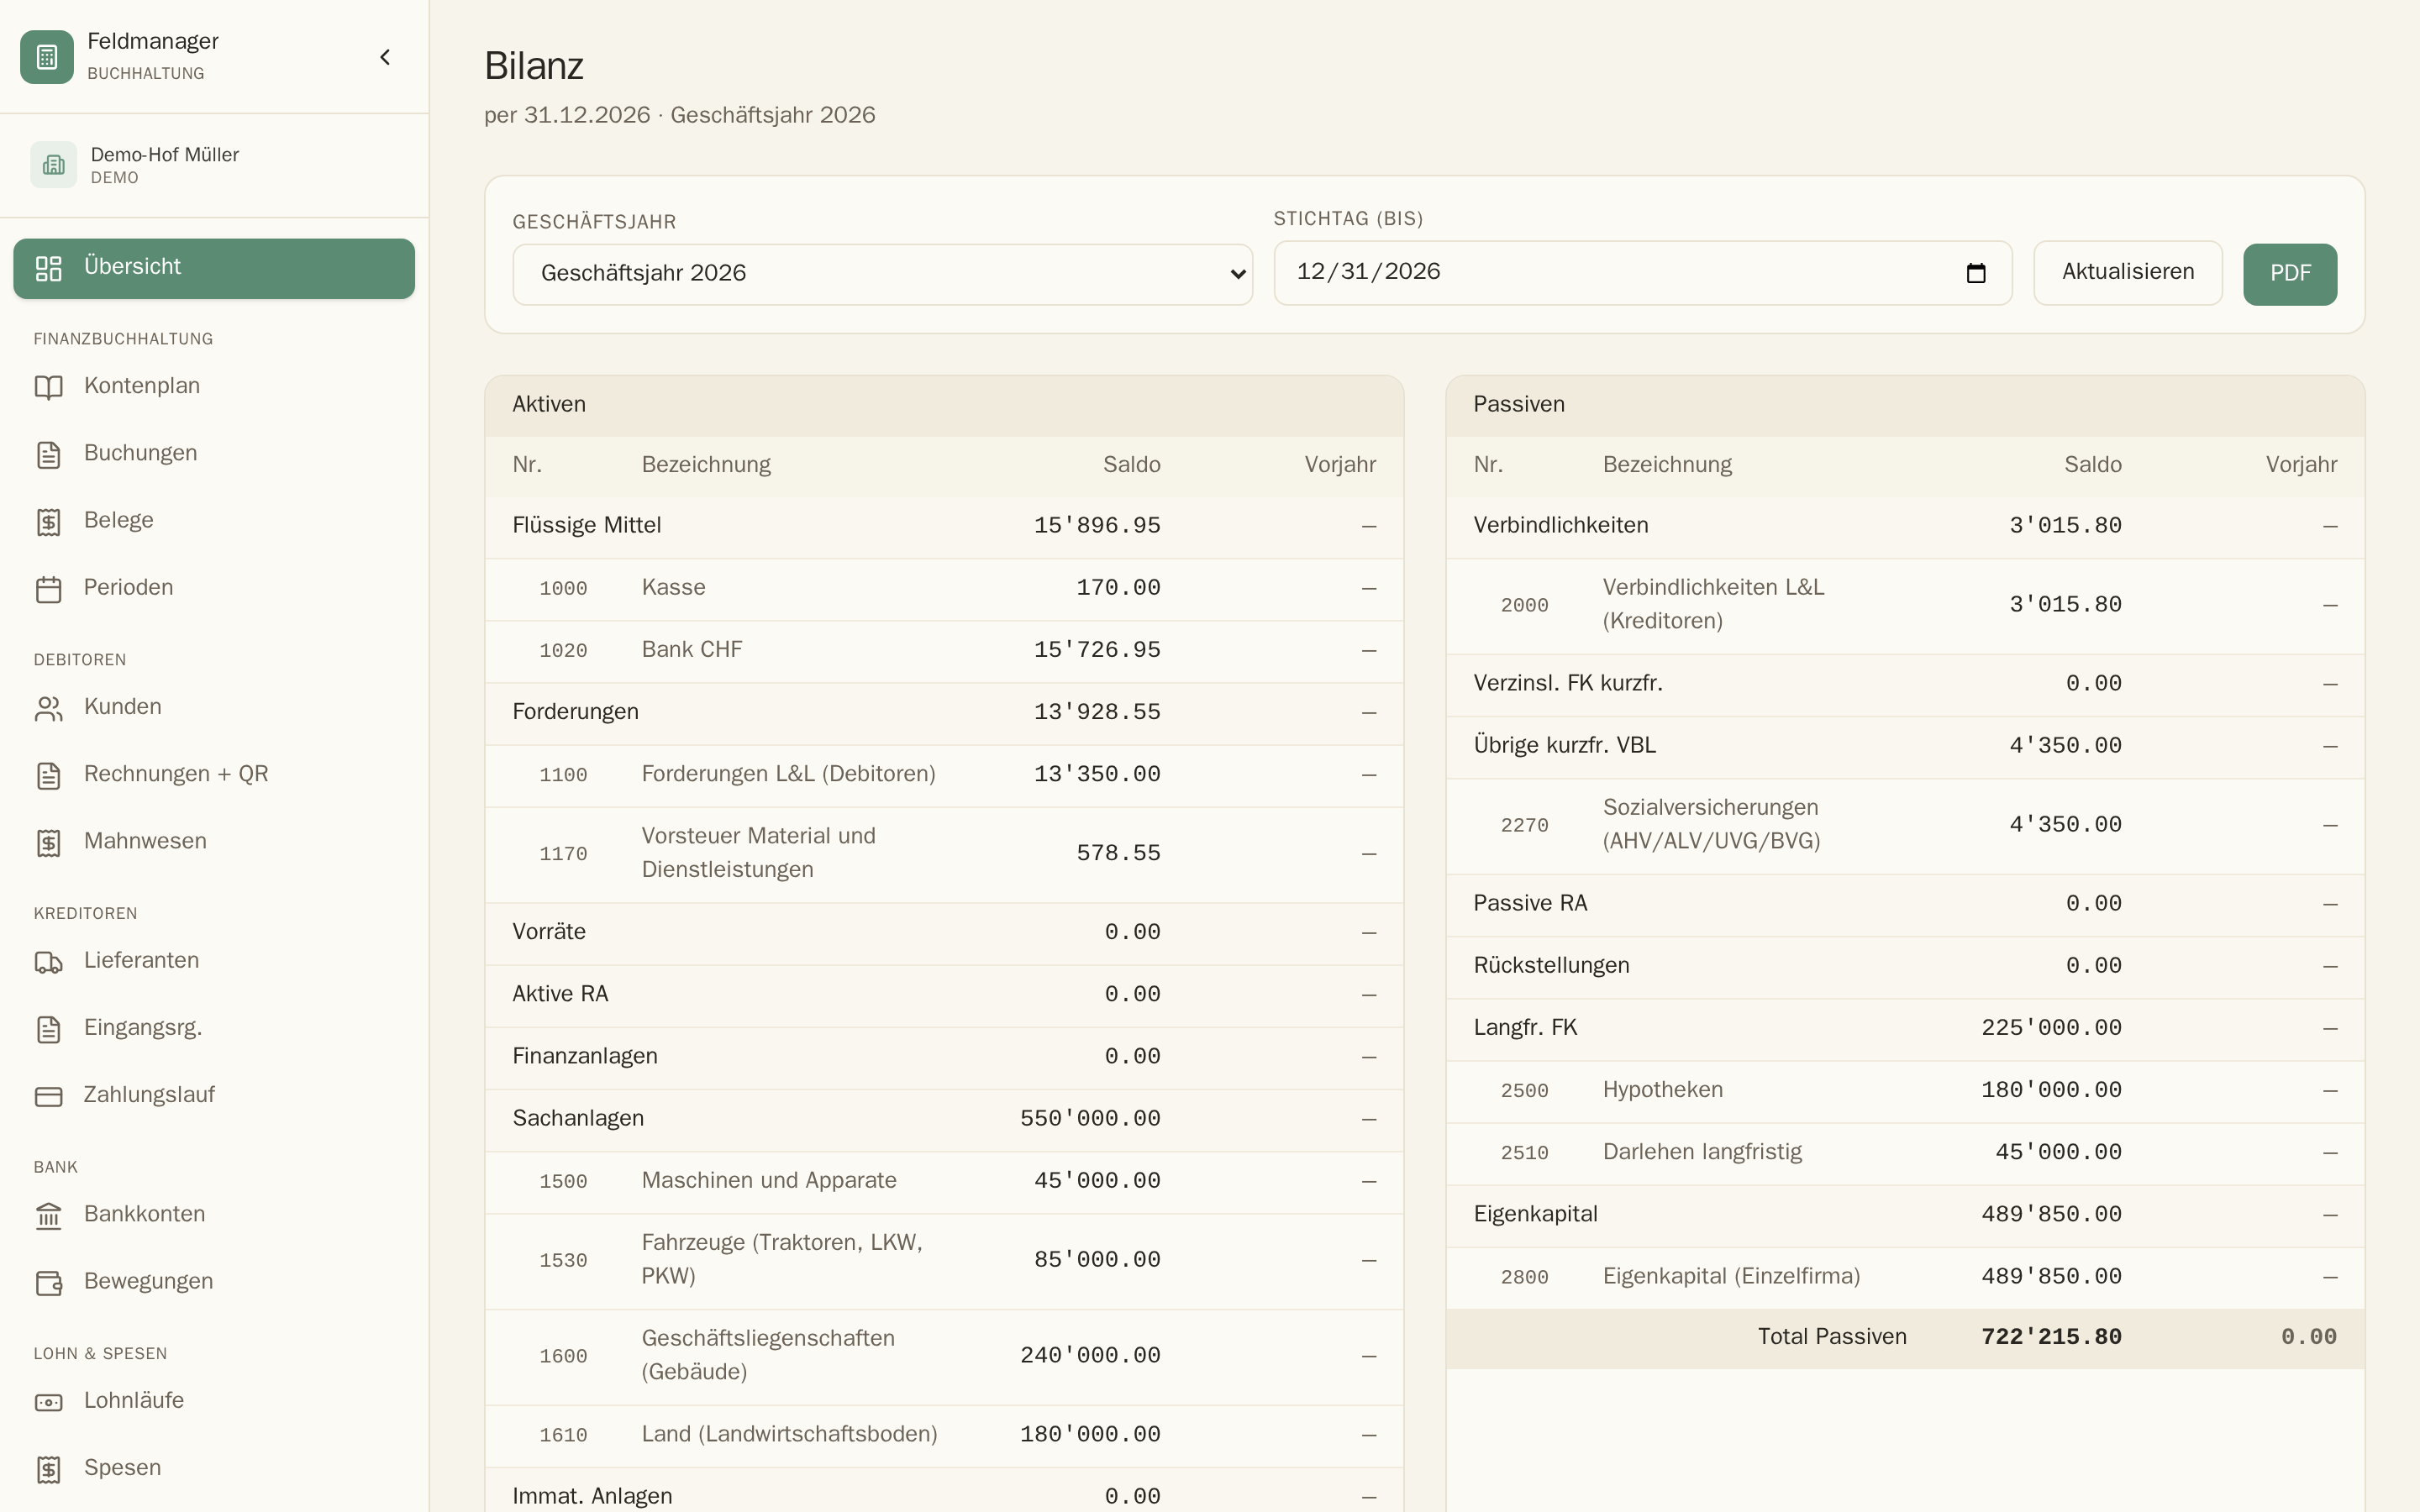The width and height of the screenshot is (2420, 1512).
Task: Navigate to Belege
Action: click(214, 521)
